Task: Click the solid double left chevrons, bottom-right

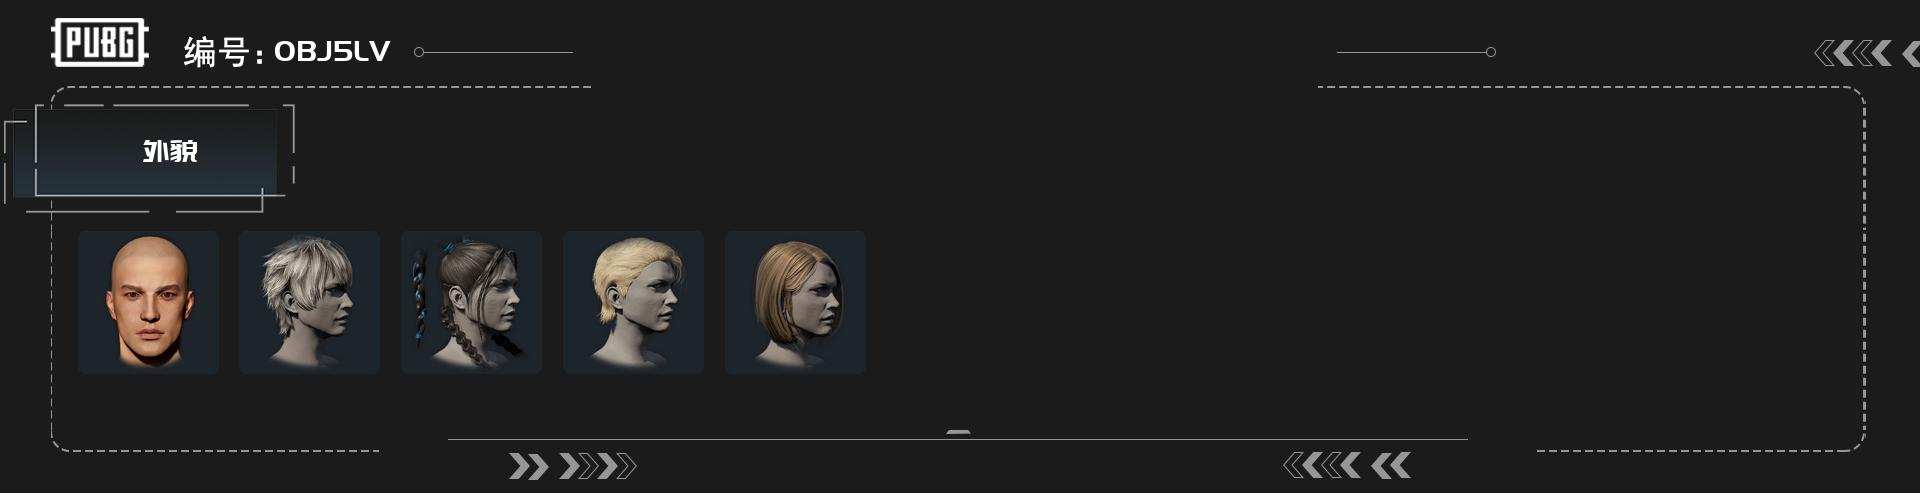Action: point(1391,465)
